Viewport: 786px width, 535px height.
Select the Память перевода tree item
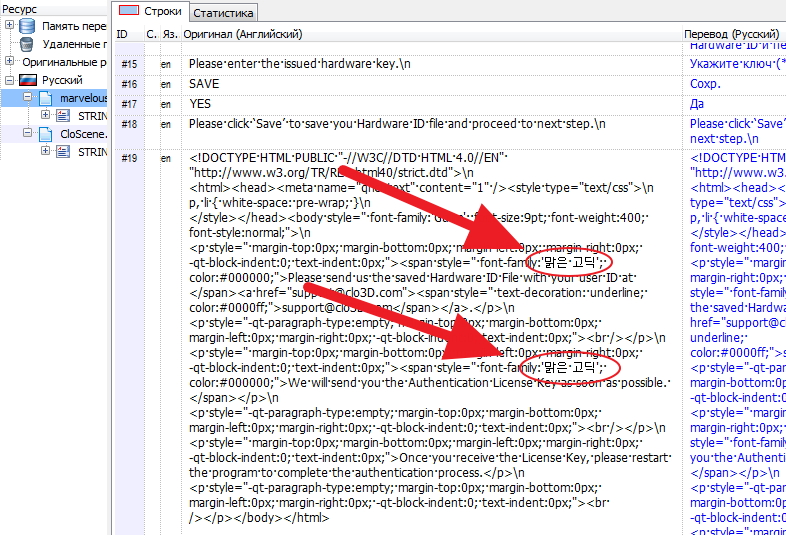tap(74, 26)
